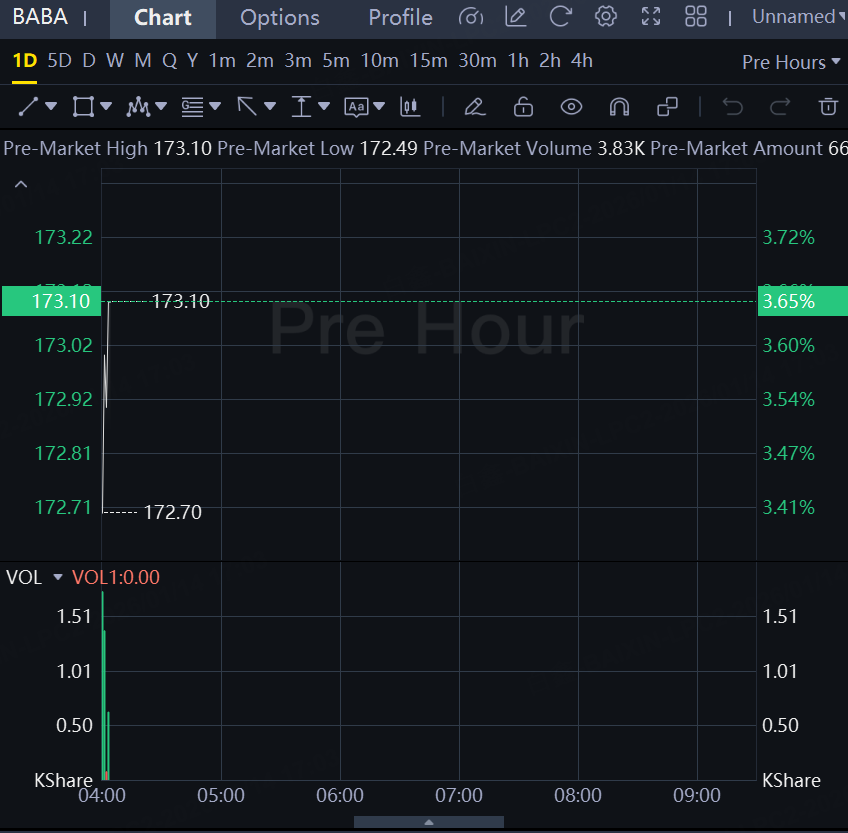Enable the magnet snap tool
Screen dimensions: 848x833
pyautogui.click(x=619, y=107)
